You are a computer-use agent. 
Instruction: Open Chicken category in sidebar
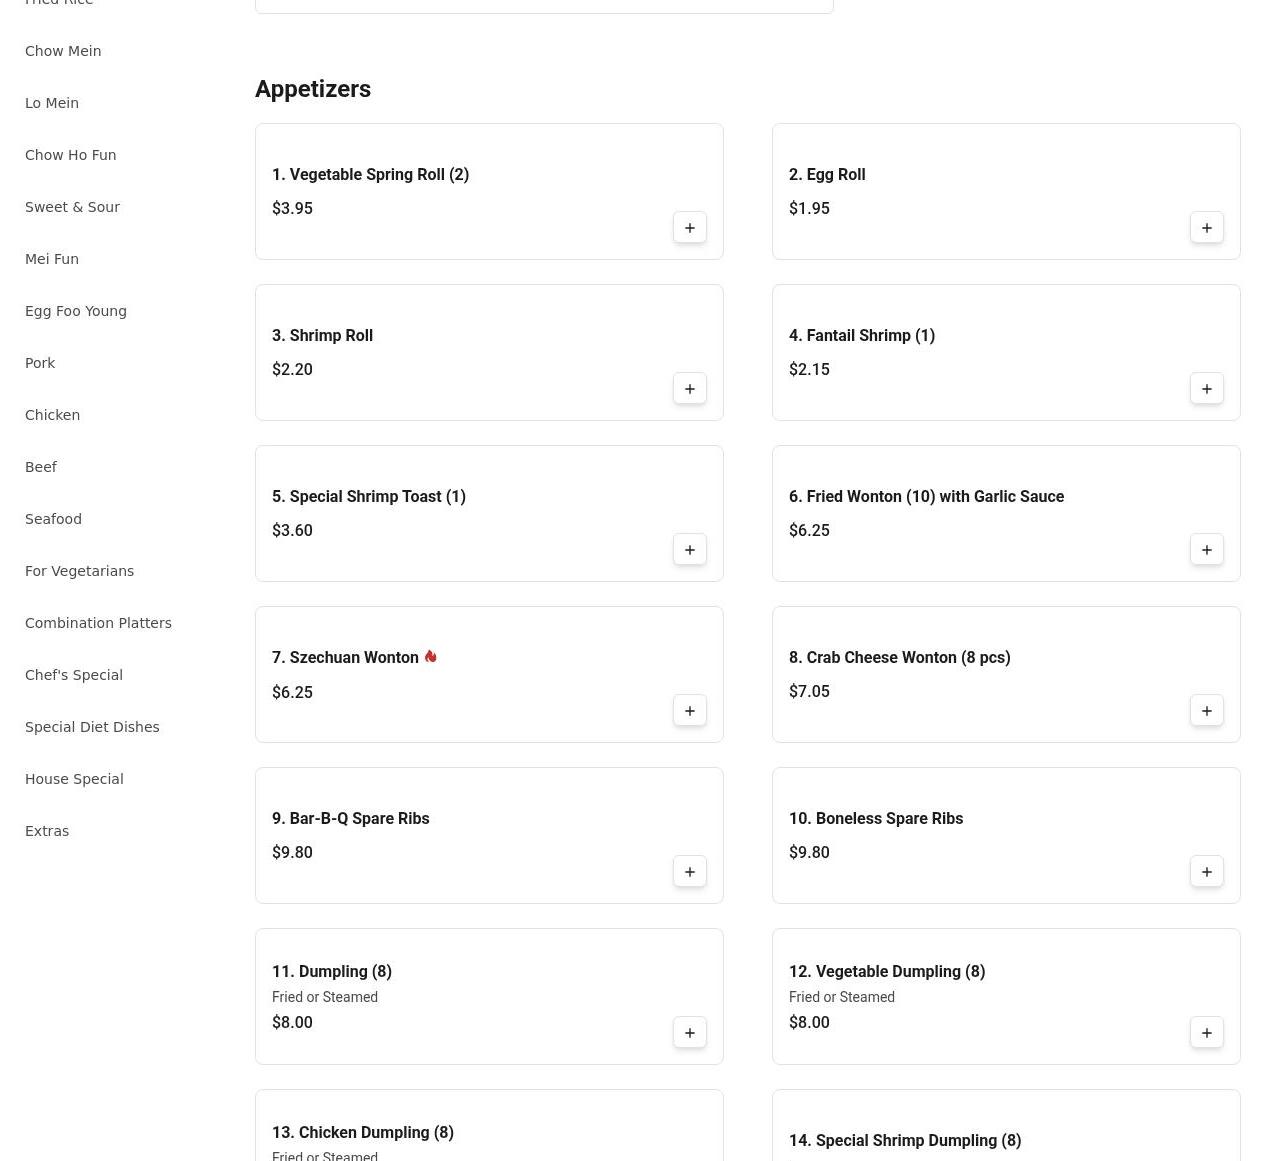click(52, 415)
